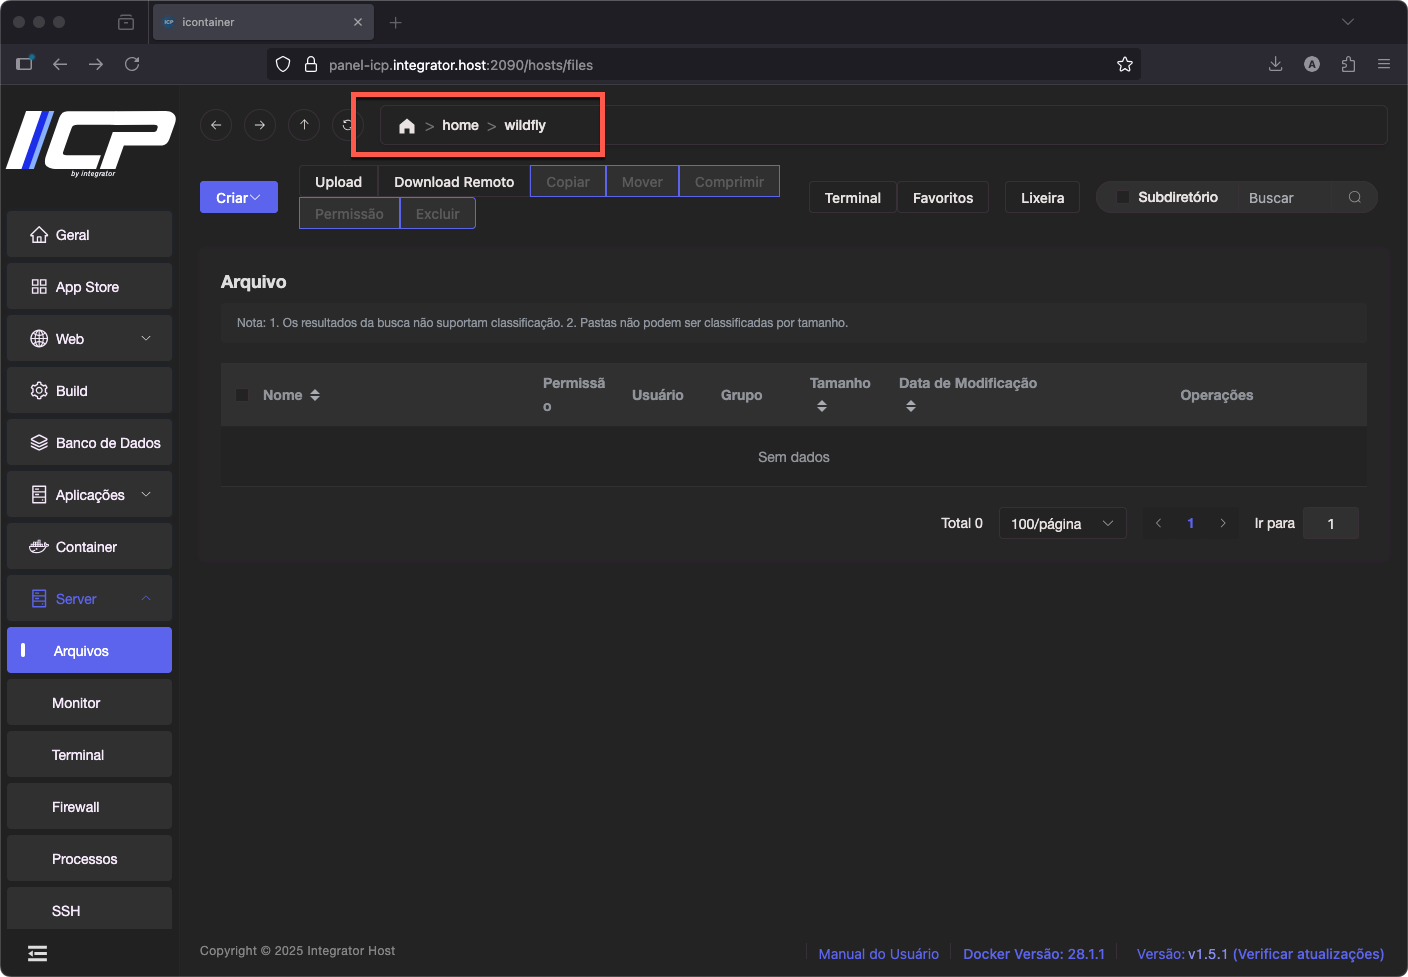Click the home icon in the path breadcrumb
Viewport: 1408px width, 977px height.
click(x=406, y=126)
